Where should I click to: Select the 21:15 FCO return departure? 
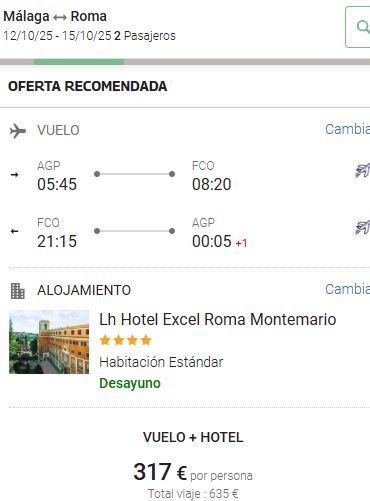[57, 241]
